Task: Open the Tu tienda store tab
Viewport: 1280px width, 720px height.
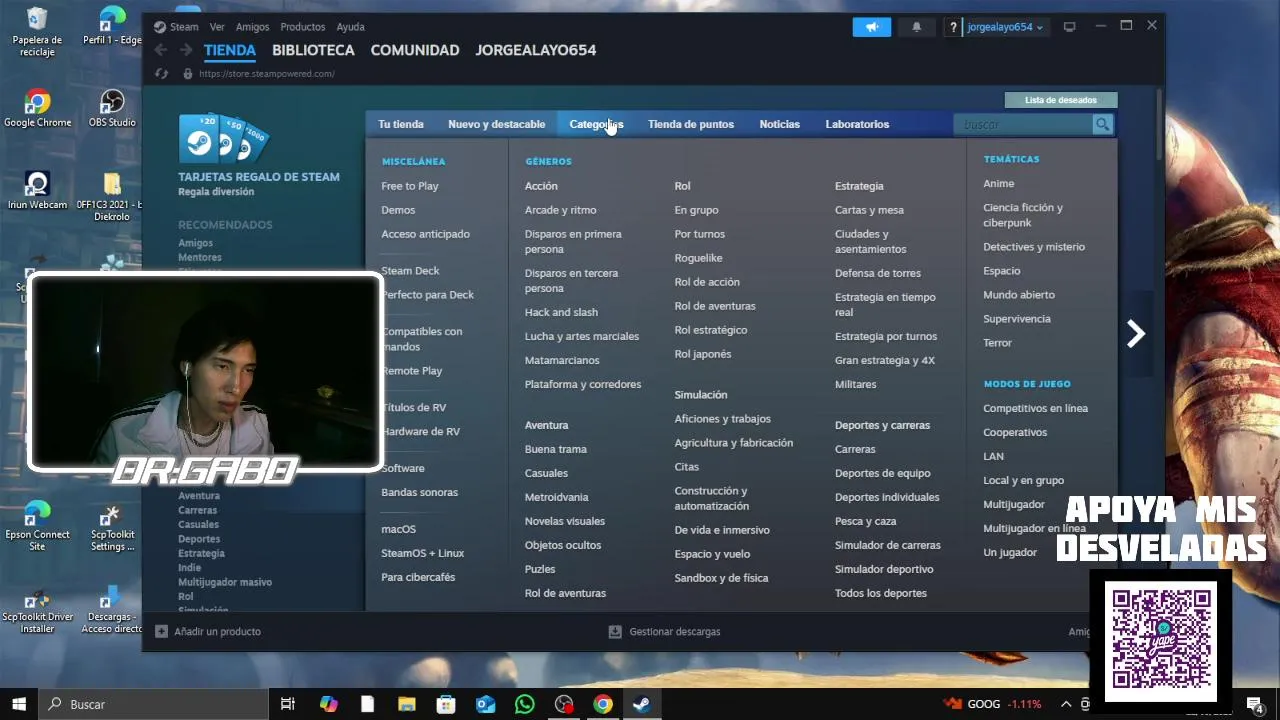Action: coord(401,124)
